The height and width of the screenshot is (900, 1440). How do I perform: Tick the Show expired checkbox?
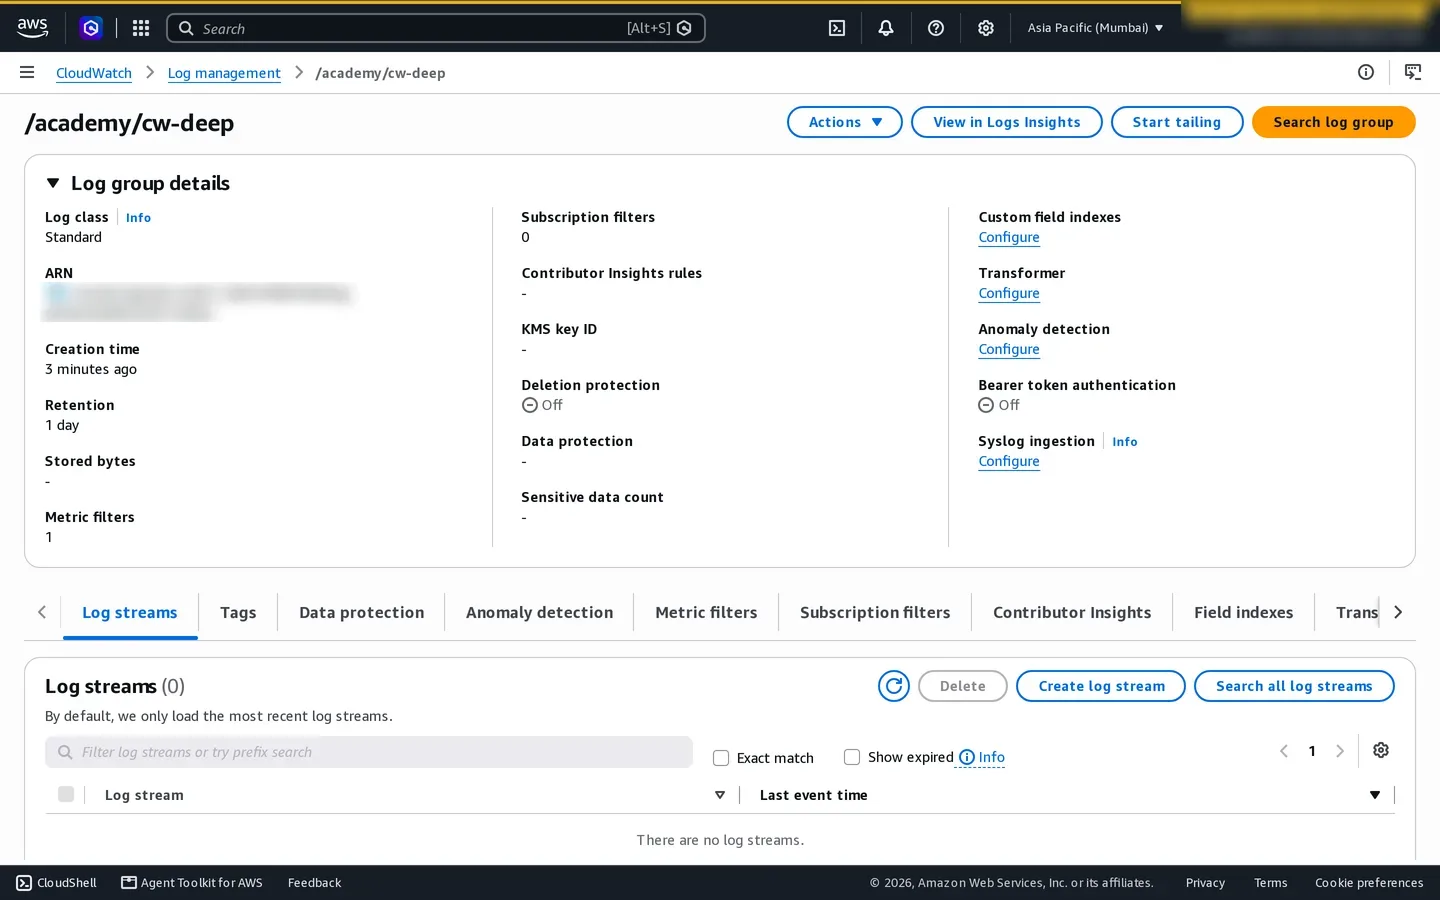point(852,757)
